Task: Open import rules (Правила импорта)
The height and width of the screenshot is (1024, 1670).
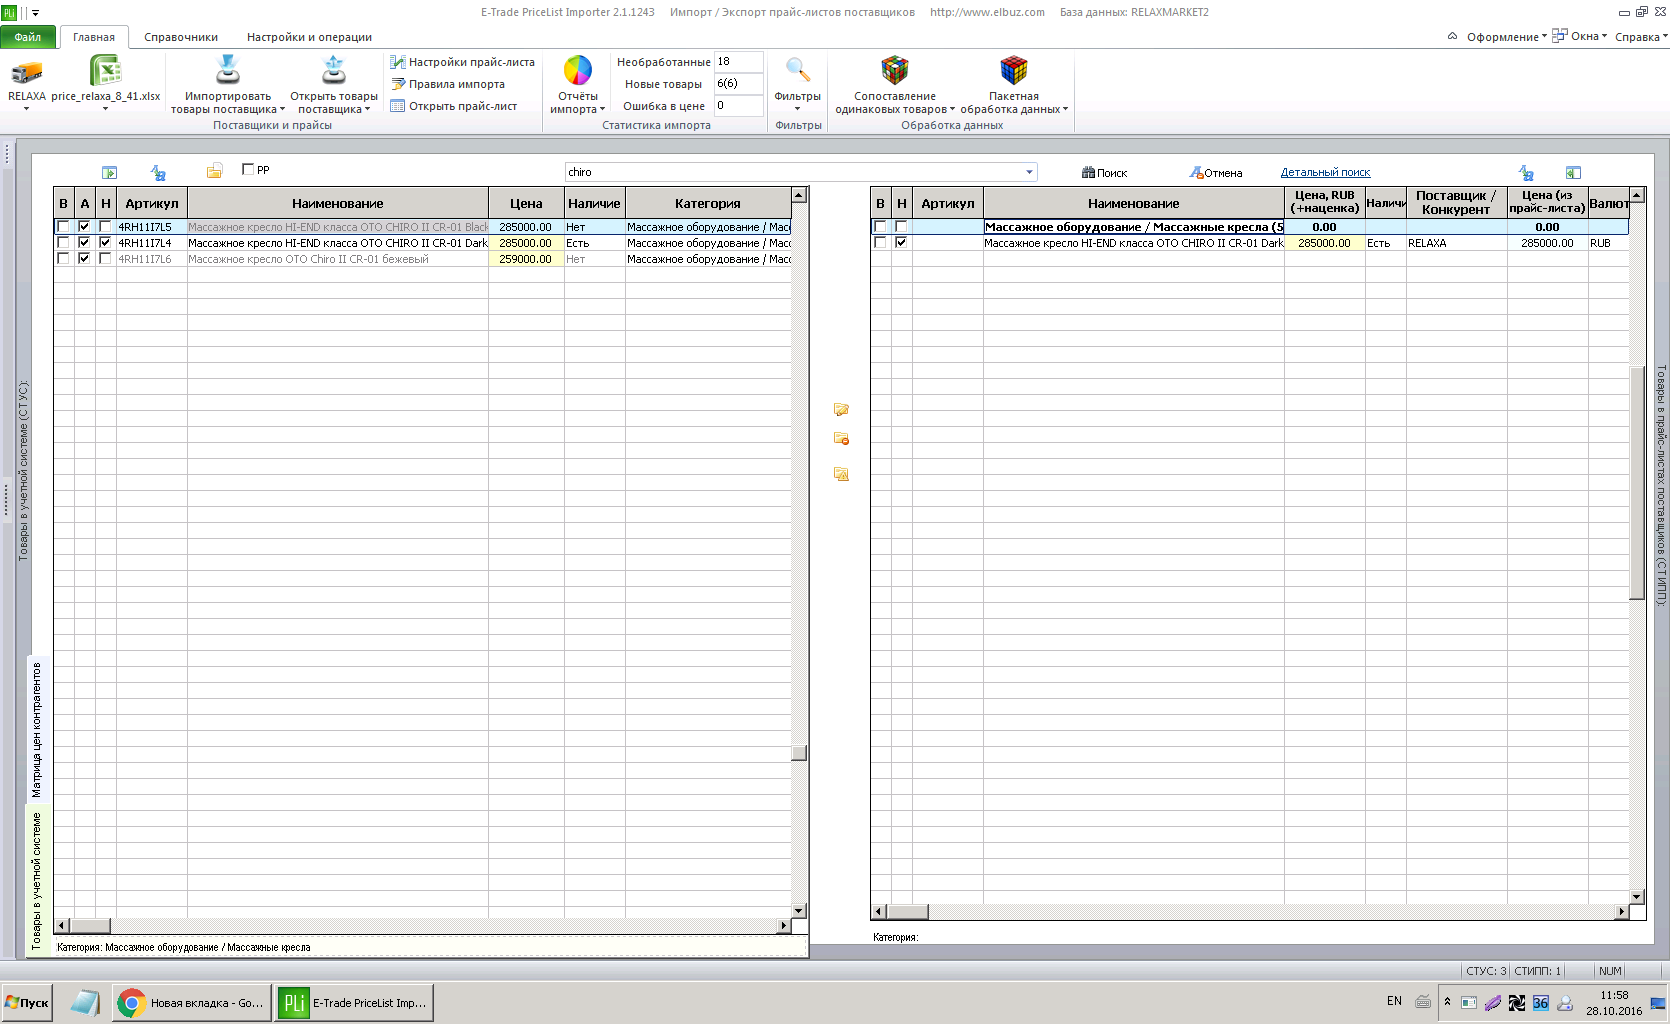Action: pos(447,84)
